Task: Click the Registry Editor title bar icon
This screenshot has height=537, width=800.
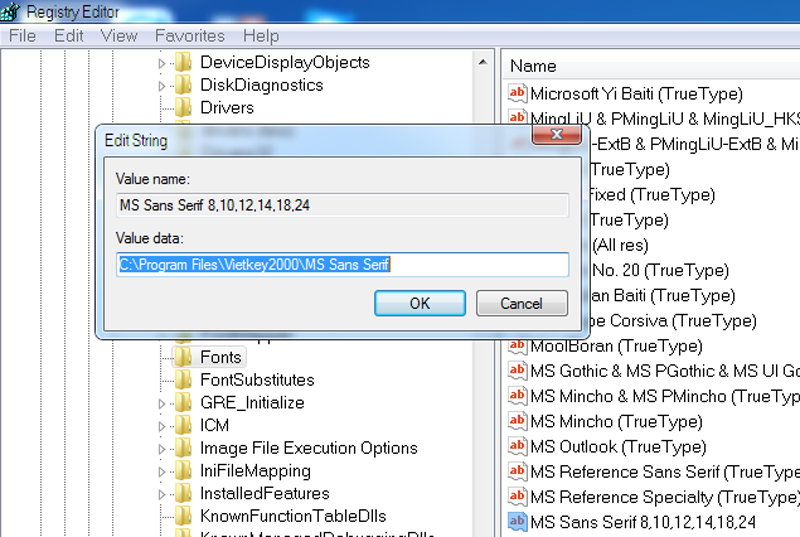Action: coord(9,11)
